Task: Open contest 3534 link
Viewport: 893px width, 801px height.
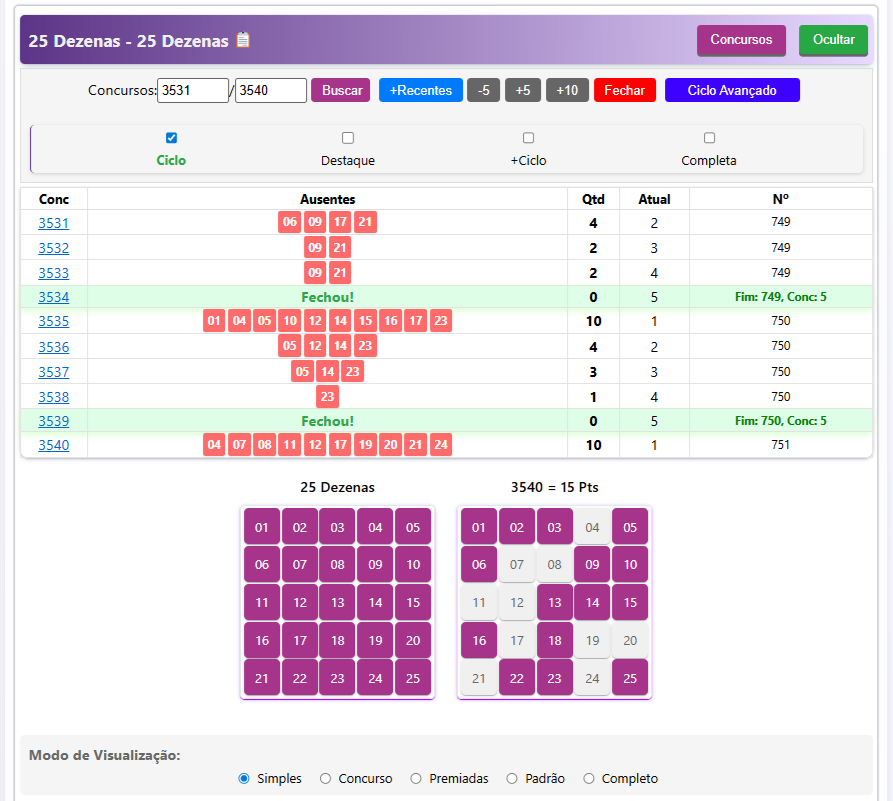Action: point(54,297)
